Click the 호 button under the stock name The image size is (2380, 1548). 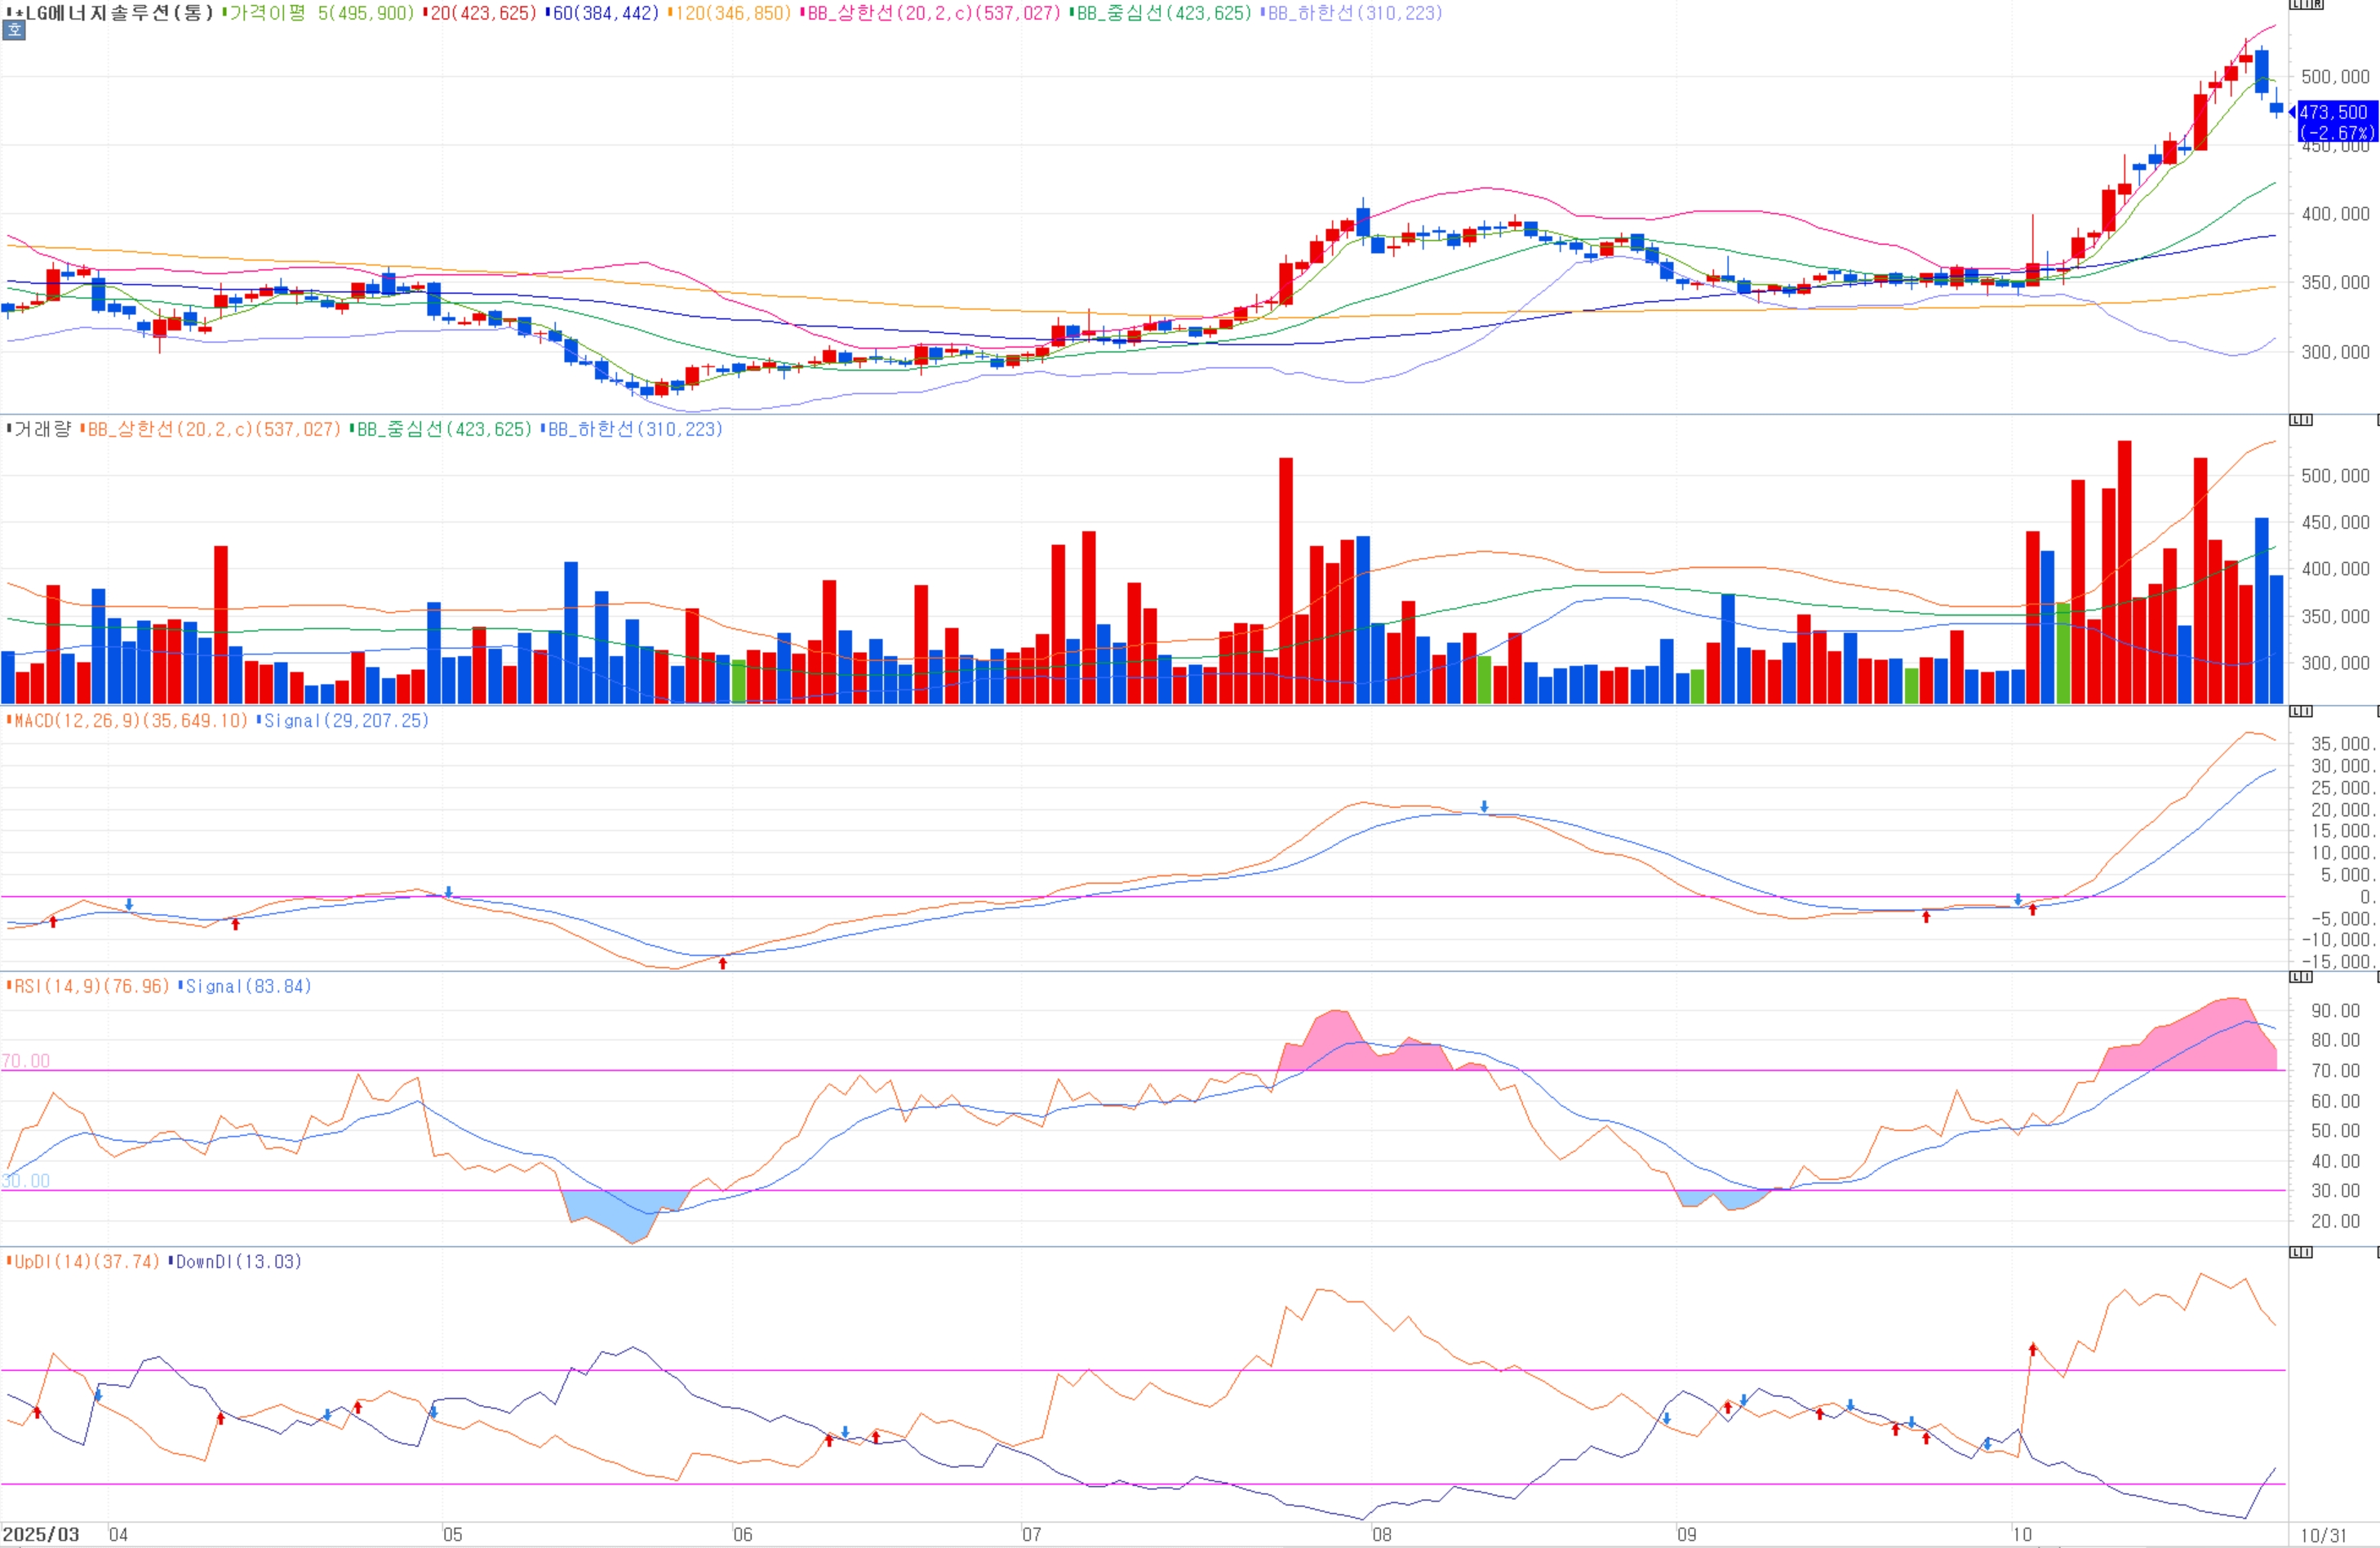(x=14, y=31)
